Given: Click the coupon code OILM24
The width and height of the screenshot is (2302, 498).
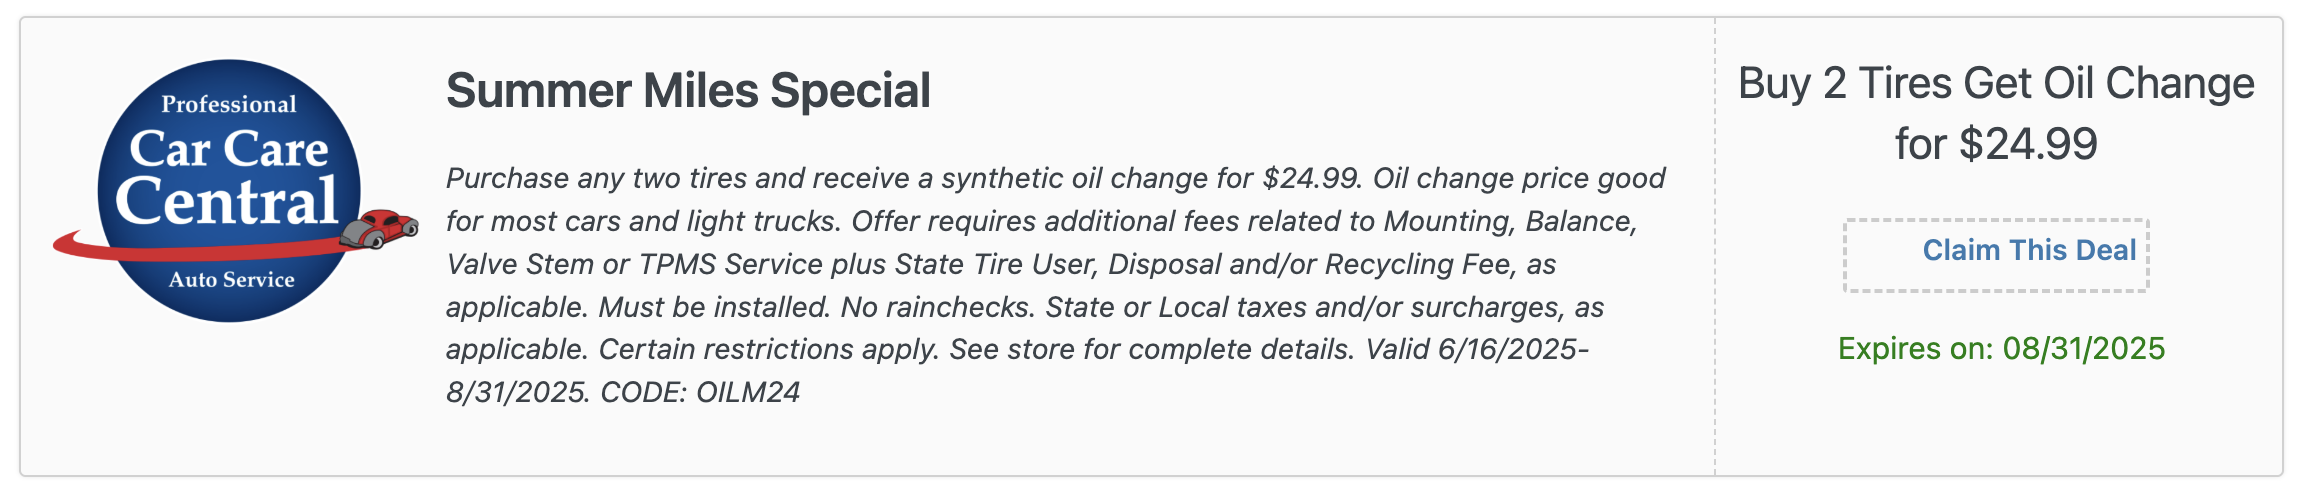Looking at the screenshot, I should (748, 392).
